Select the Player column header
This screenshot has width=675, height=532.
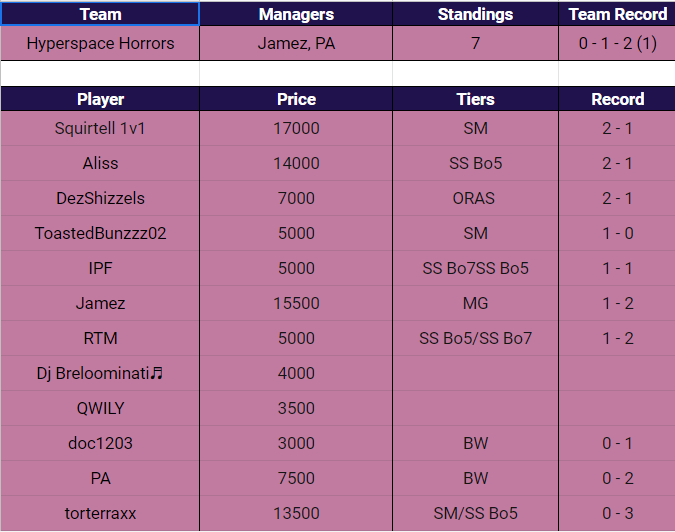pos(100,99)
